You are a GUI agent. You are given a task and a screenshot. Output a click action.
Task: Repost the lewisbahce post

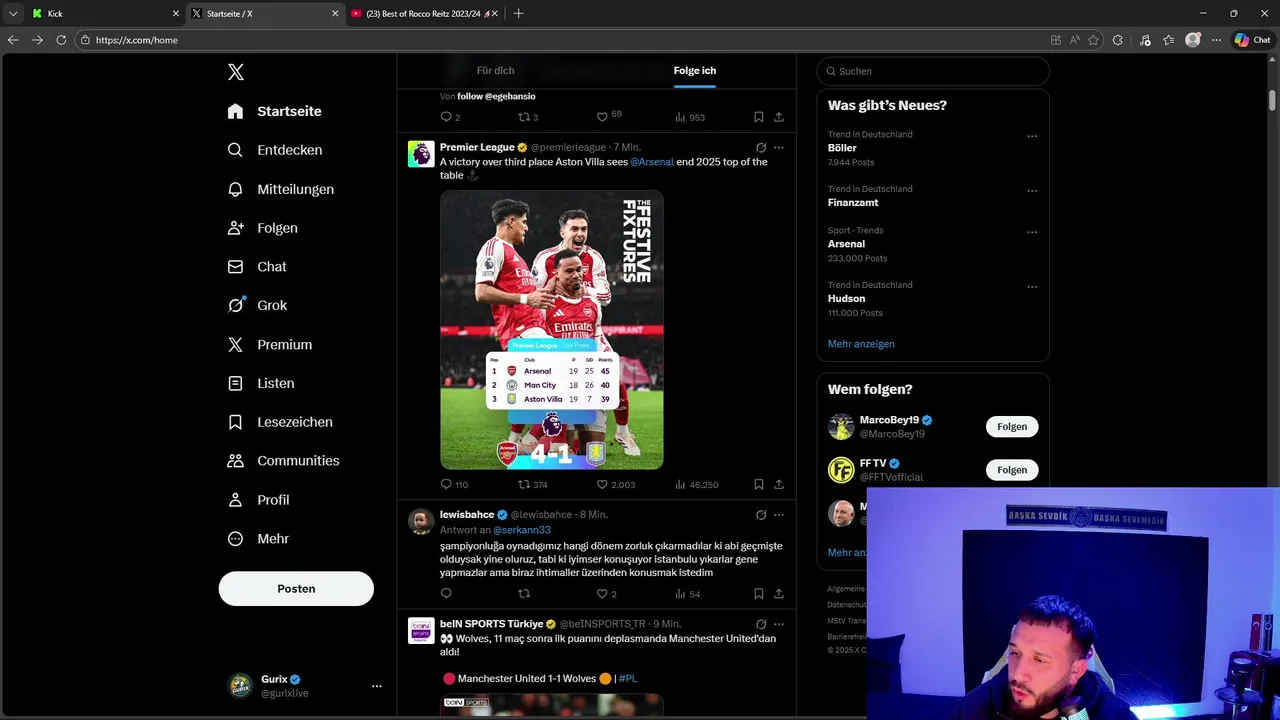[x=524, y=594]
